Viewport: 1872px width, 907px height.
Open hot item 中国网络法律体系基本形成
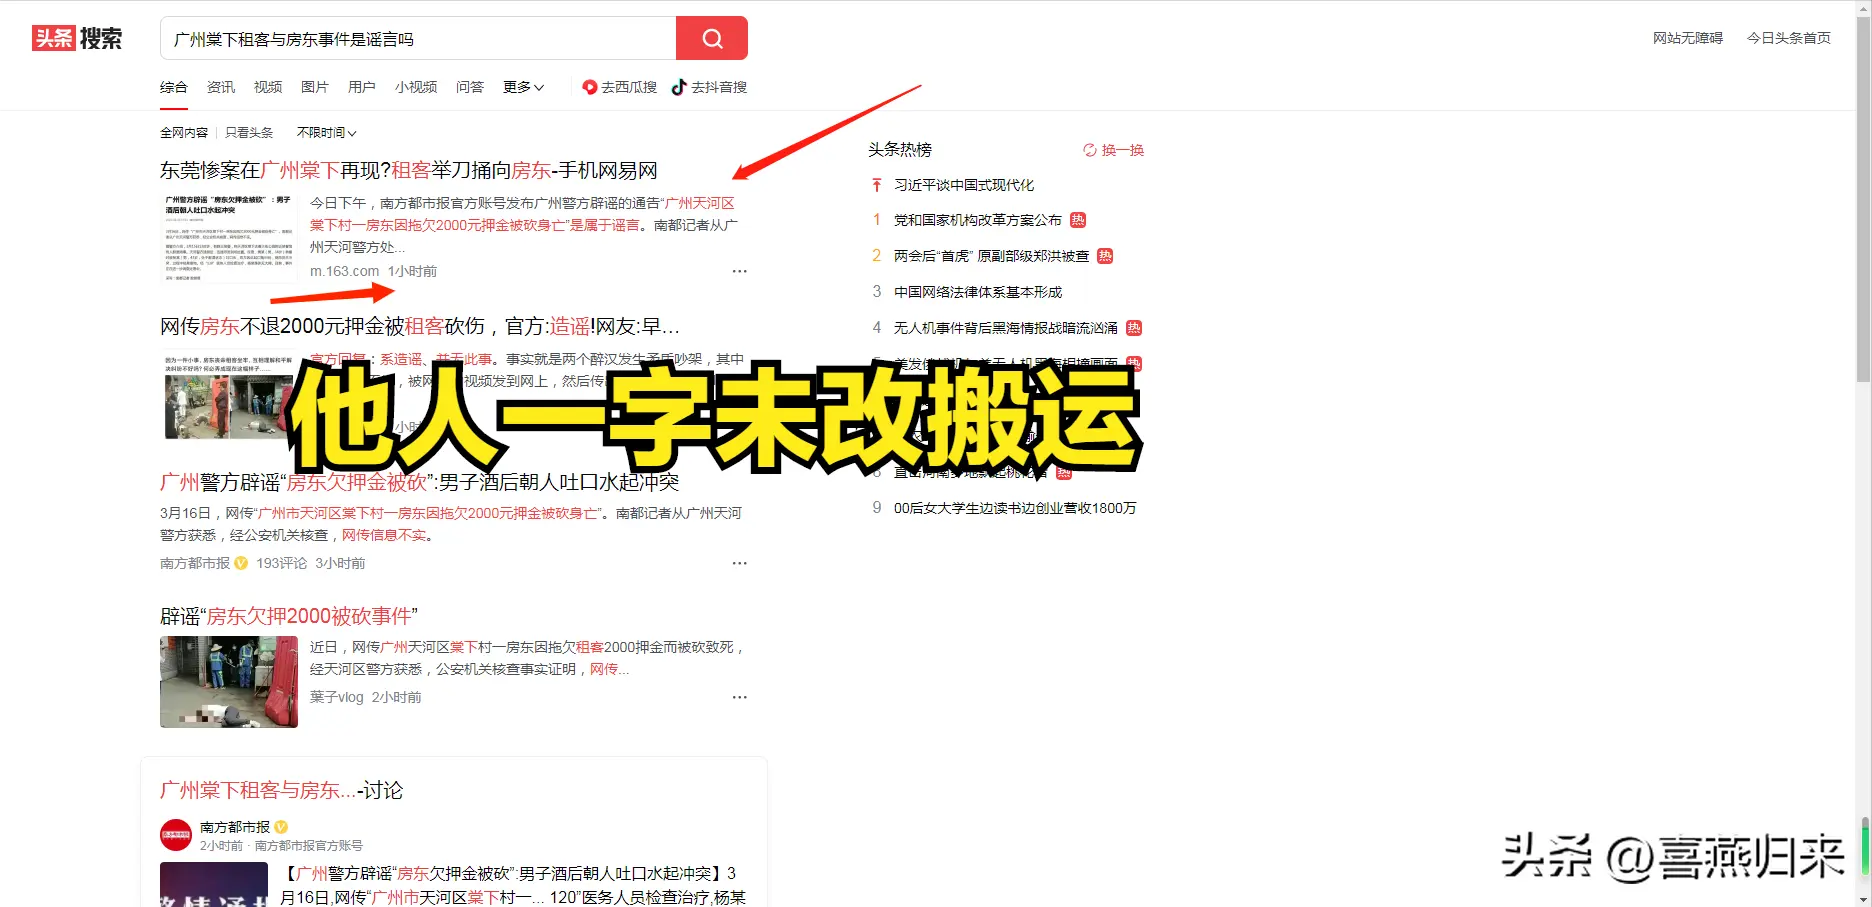tap(978, 292)
